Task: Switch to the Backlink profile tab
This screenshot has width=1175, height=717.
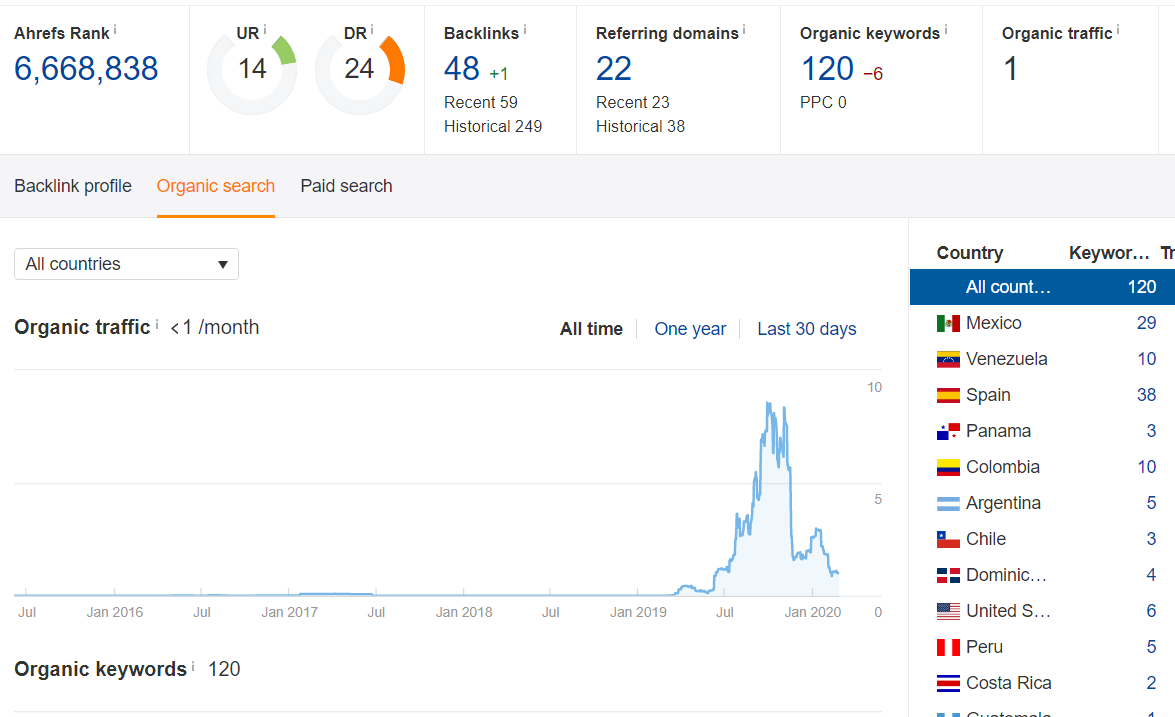Action: (73, 186)
